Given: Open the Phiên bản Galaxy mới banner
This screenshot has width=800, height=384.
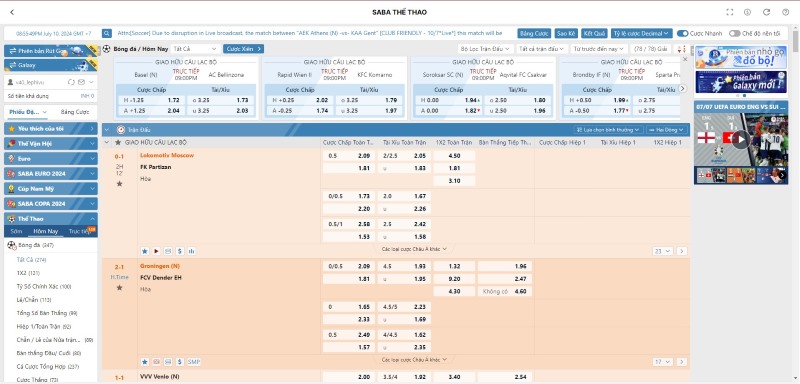Looking at the screenshot, I should 741,82.
